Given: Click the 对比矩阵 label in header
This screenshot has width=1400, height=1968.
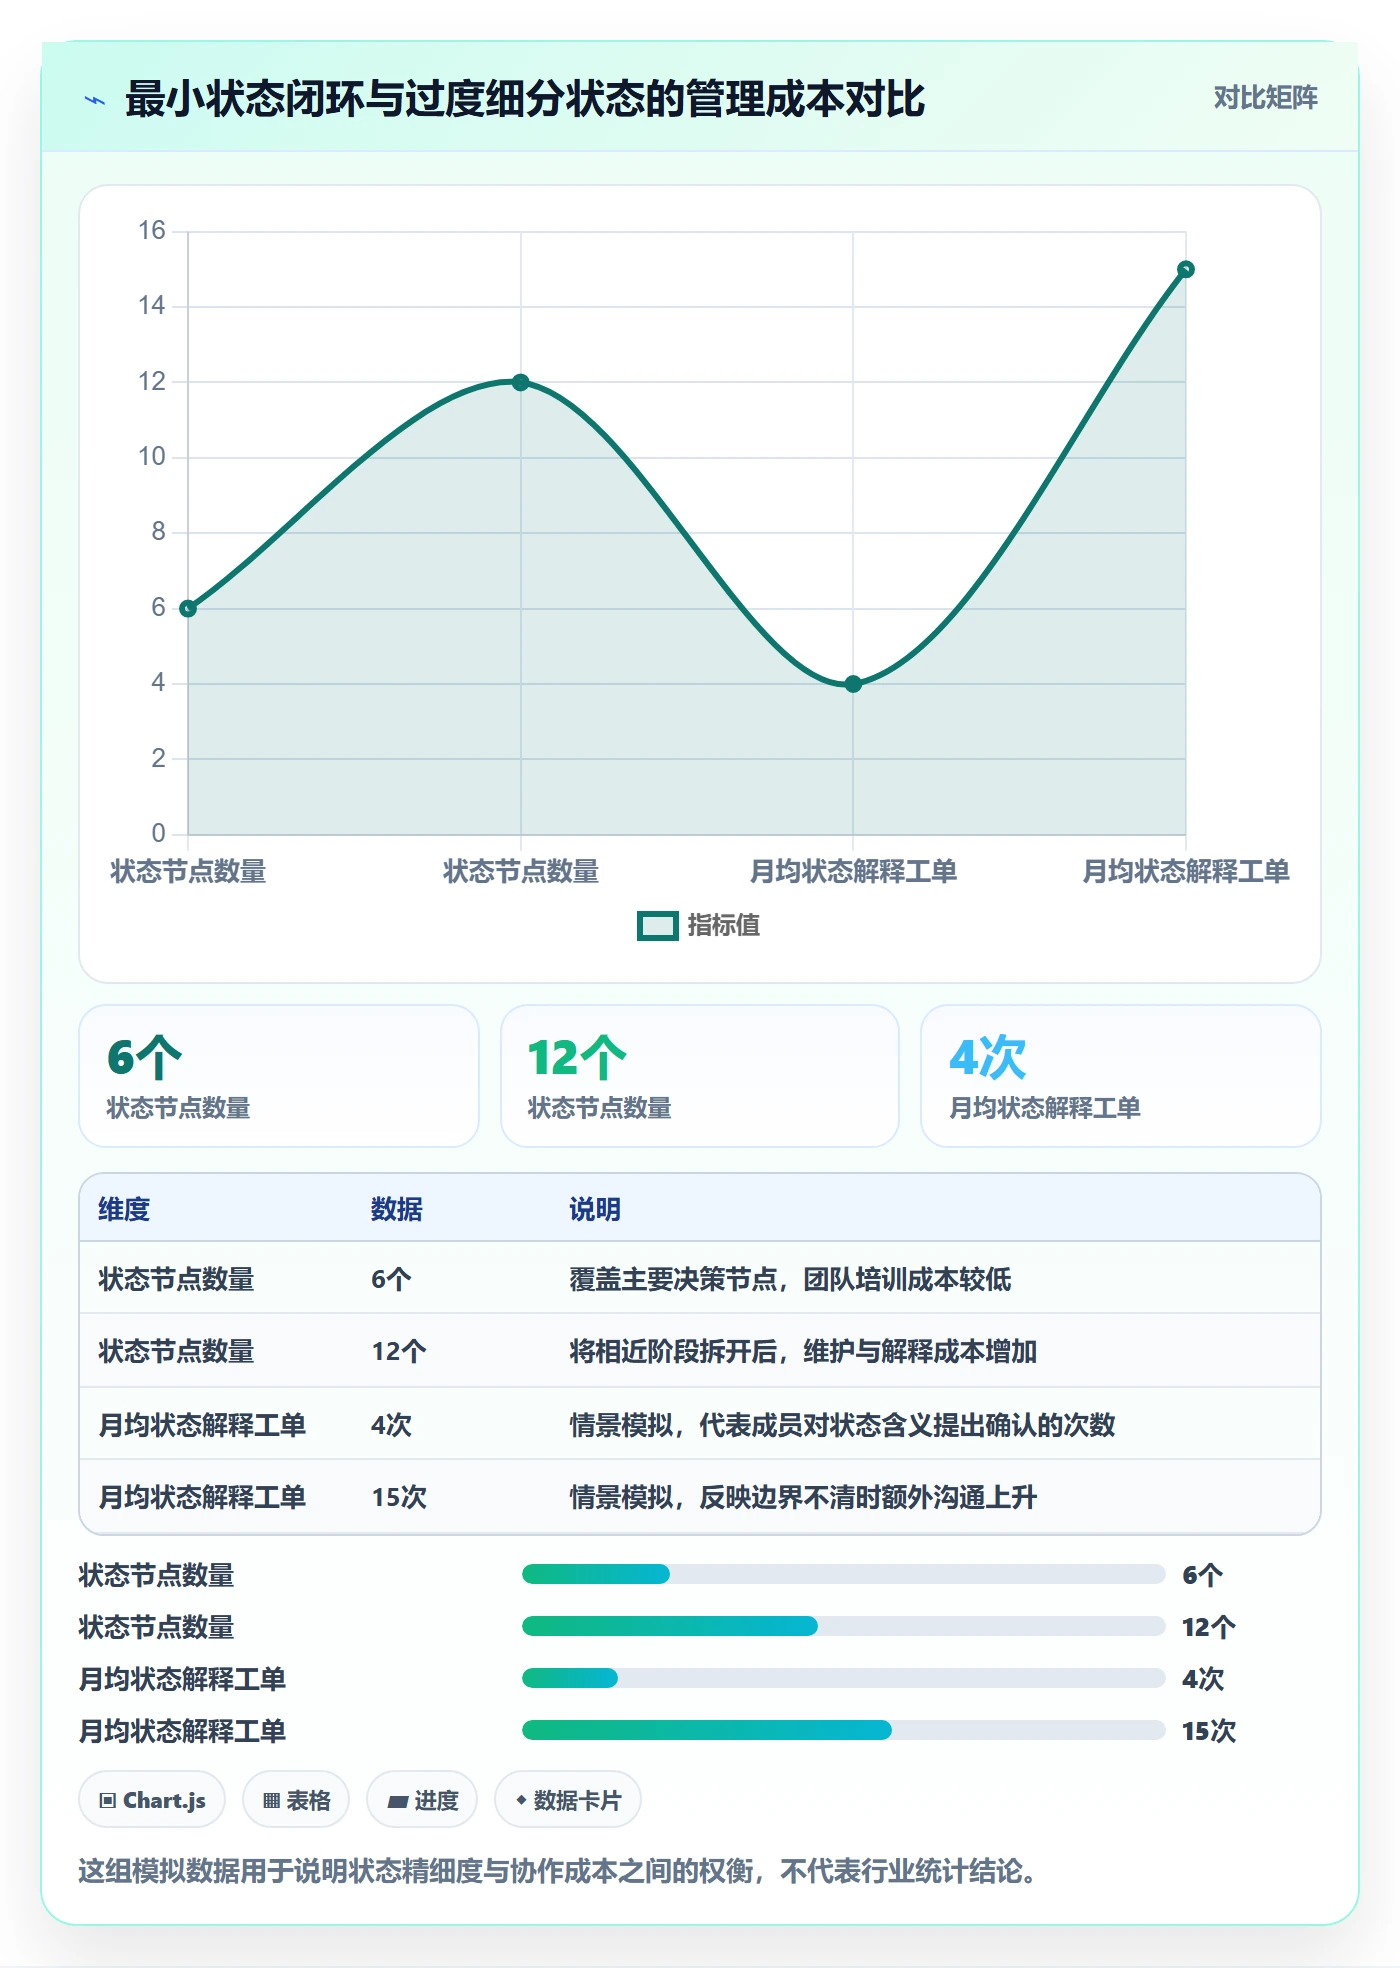Looking at the screenshot, I should click(1265, 98).
